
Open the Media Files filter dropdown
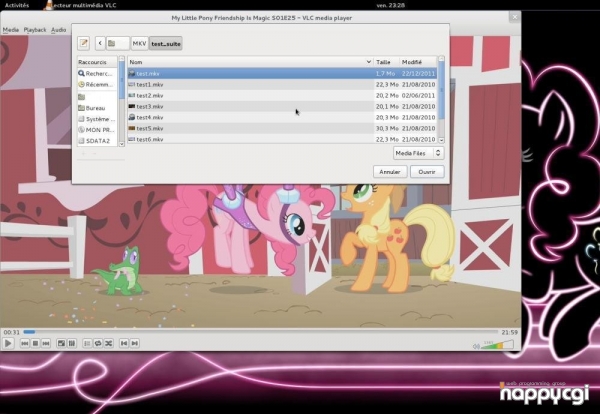(x=419, y=153)
